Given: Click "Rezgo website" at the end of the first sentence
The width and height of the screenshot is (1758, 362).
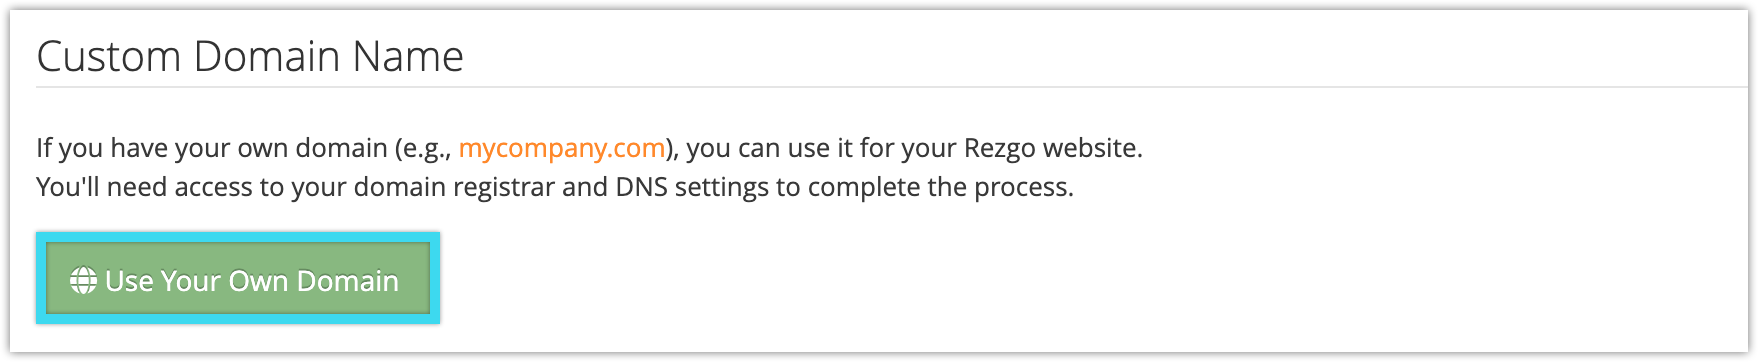Looking at the screenshot, I should coord(1053,148).
